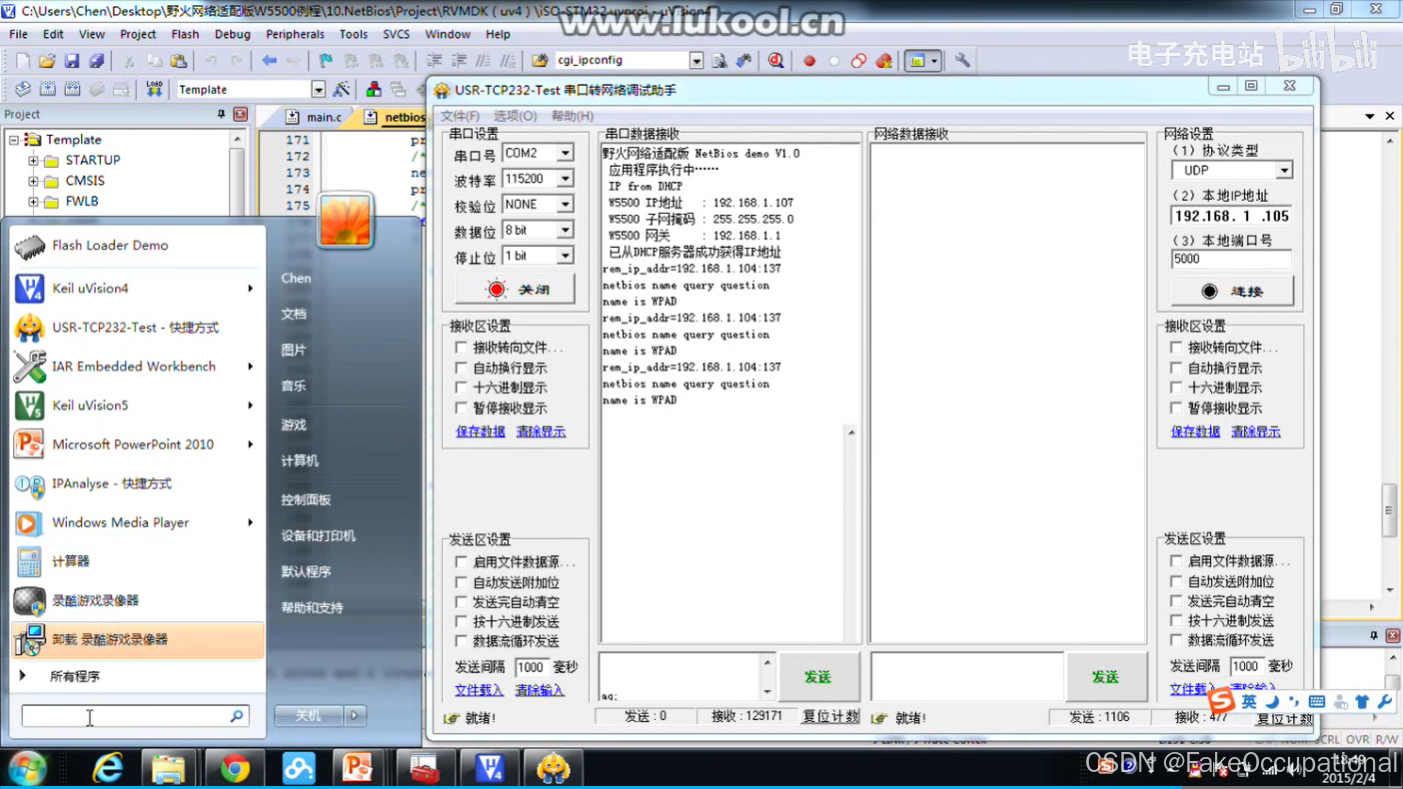
Task: Click the 保存数据 save data link
Action: tap(478, 431)
